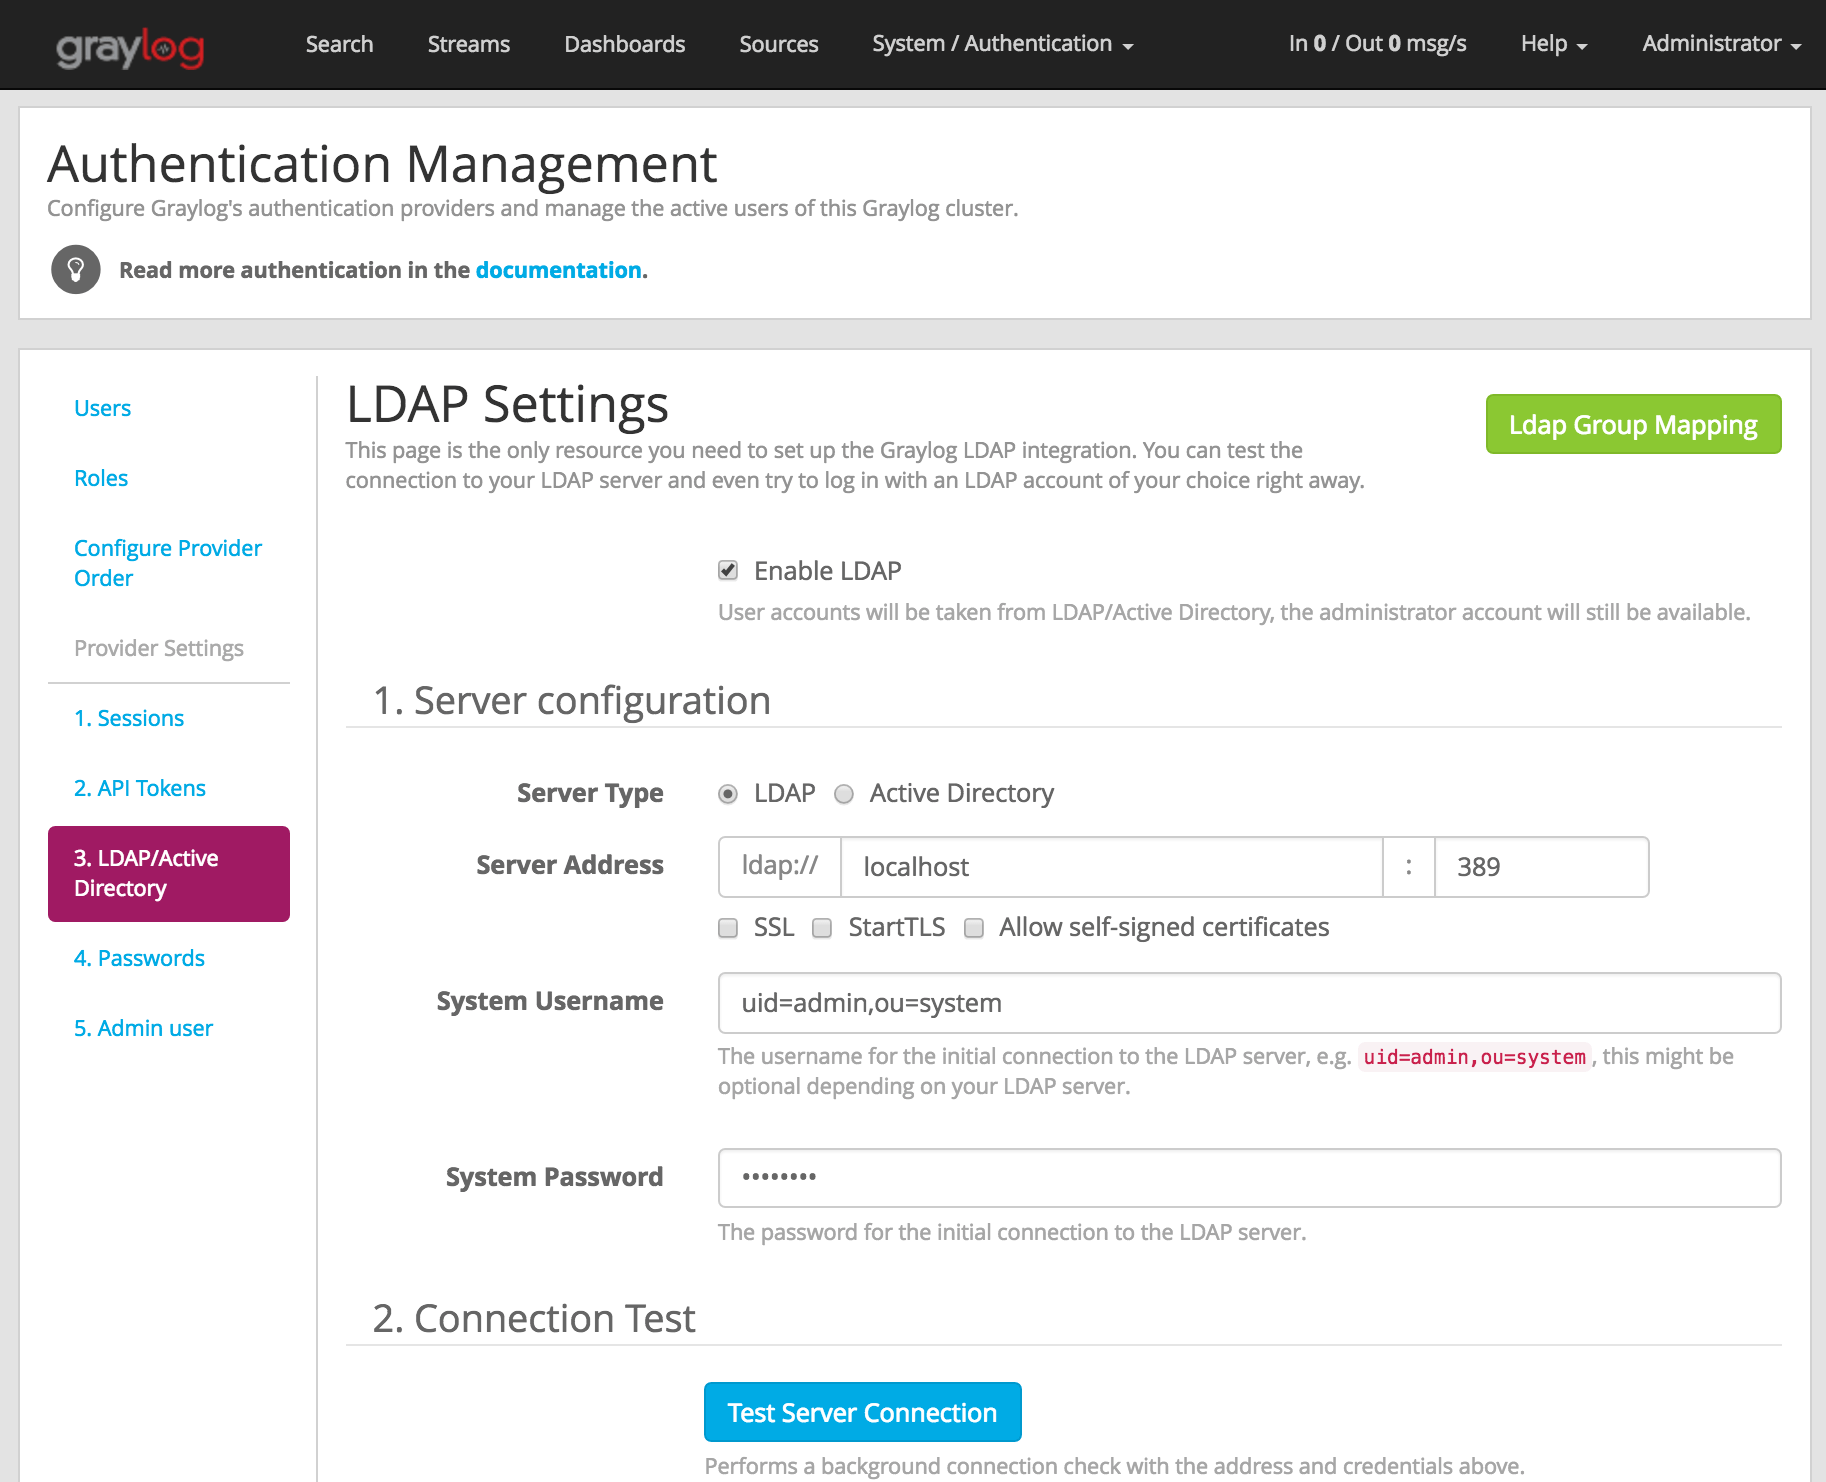Open Dashboards from the top navigation
The image size is (1826, 1482).
pos(625,44)
